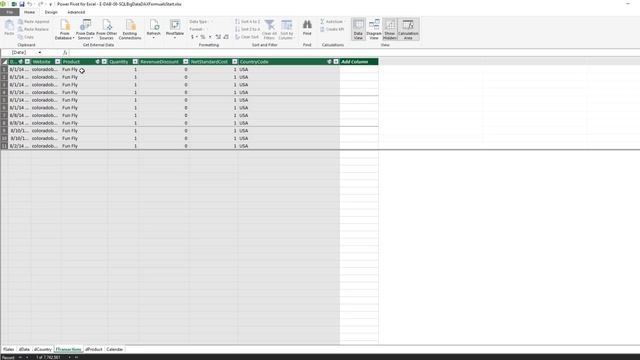The width and height of the screenshot is (640, 360).
Task: Click Create KPI in Calculations group
Action: [332, 29]
